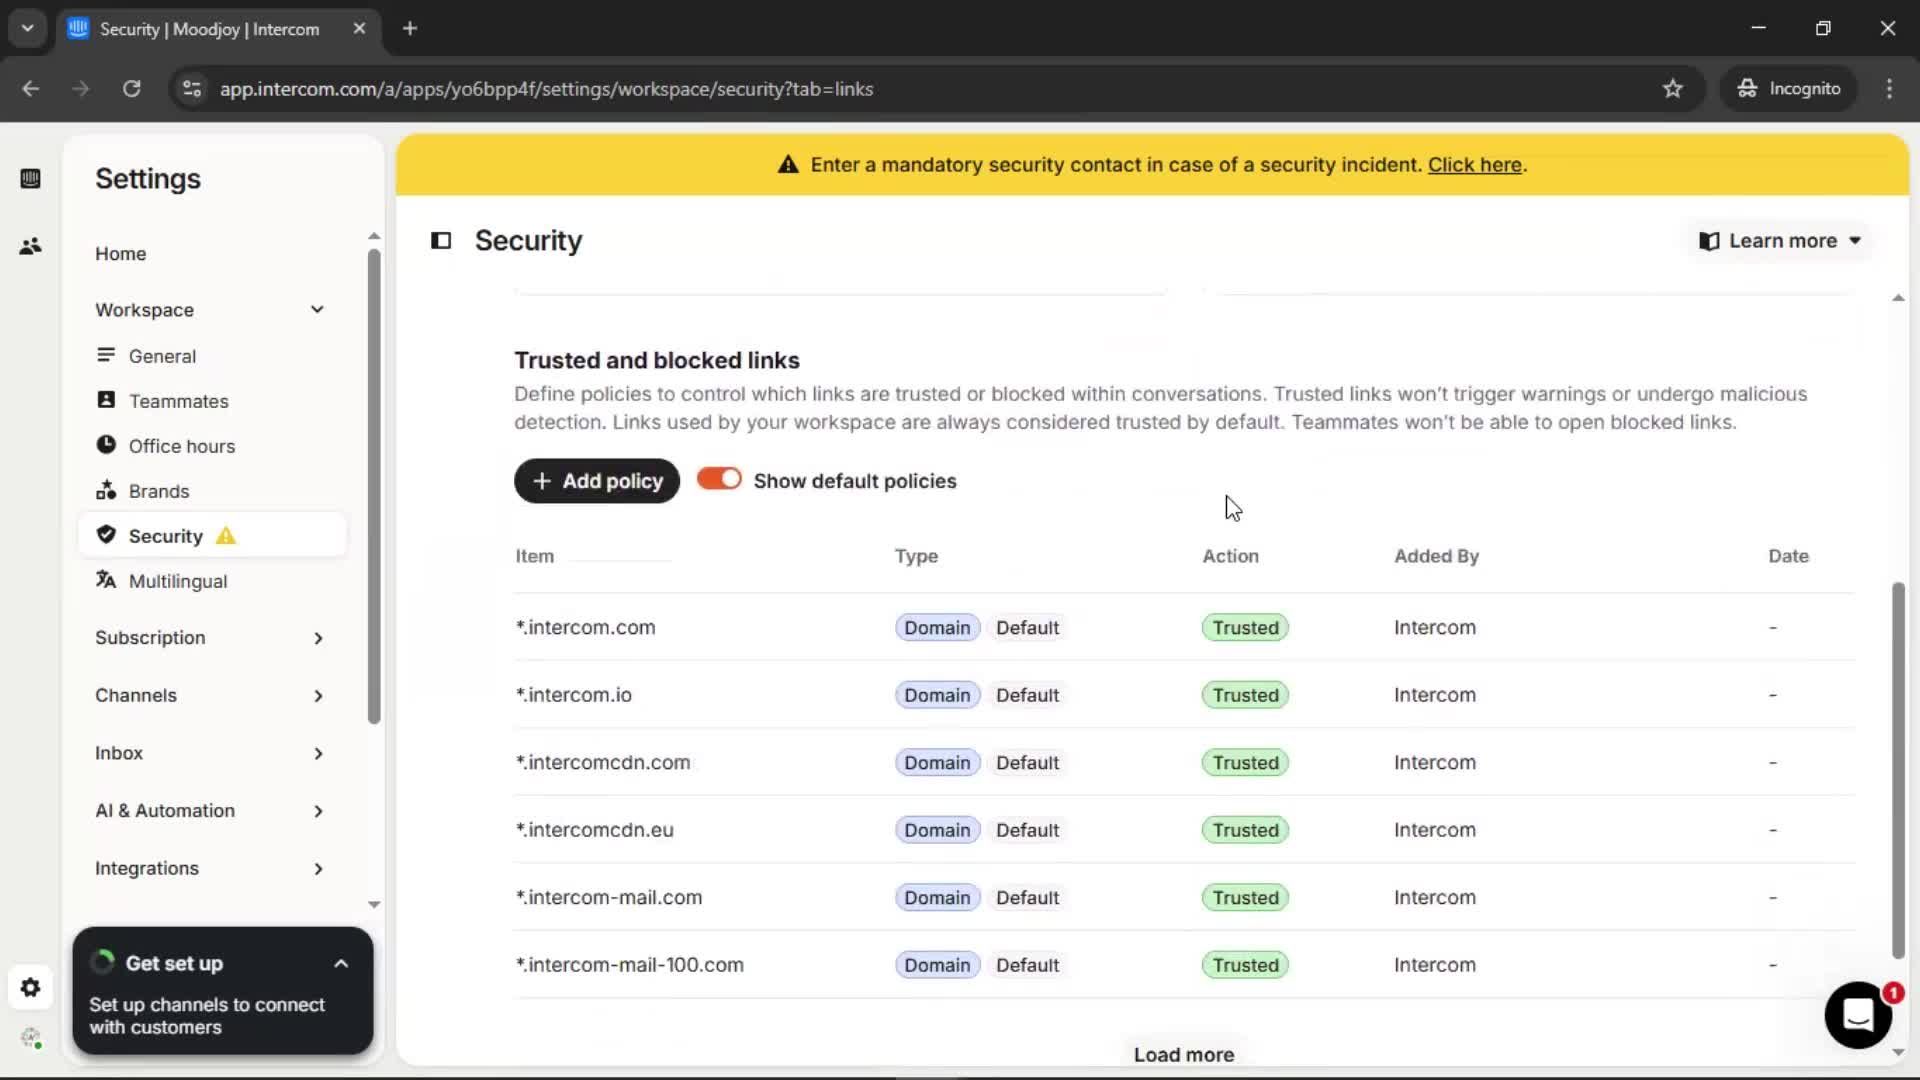The height and width of the screenshot is (1080, 1920).
Task: Click the *.intercom.io item
Action: [x=574, y=695]
